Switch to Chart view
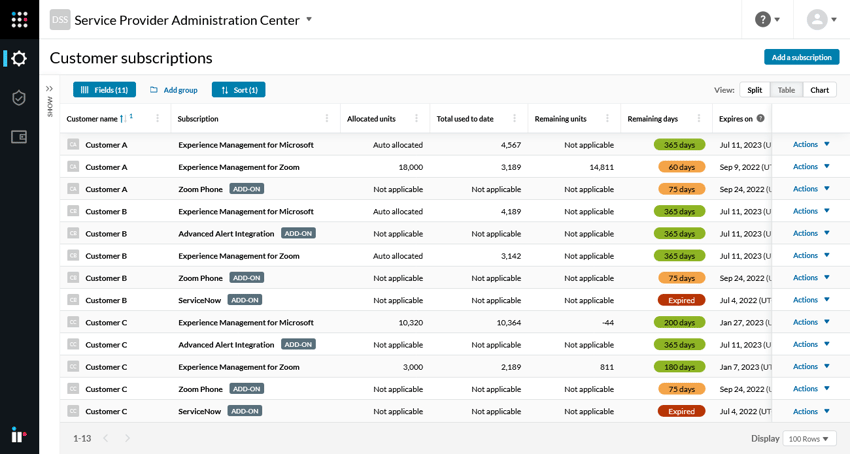 819,90
